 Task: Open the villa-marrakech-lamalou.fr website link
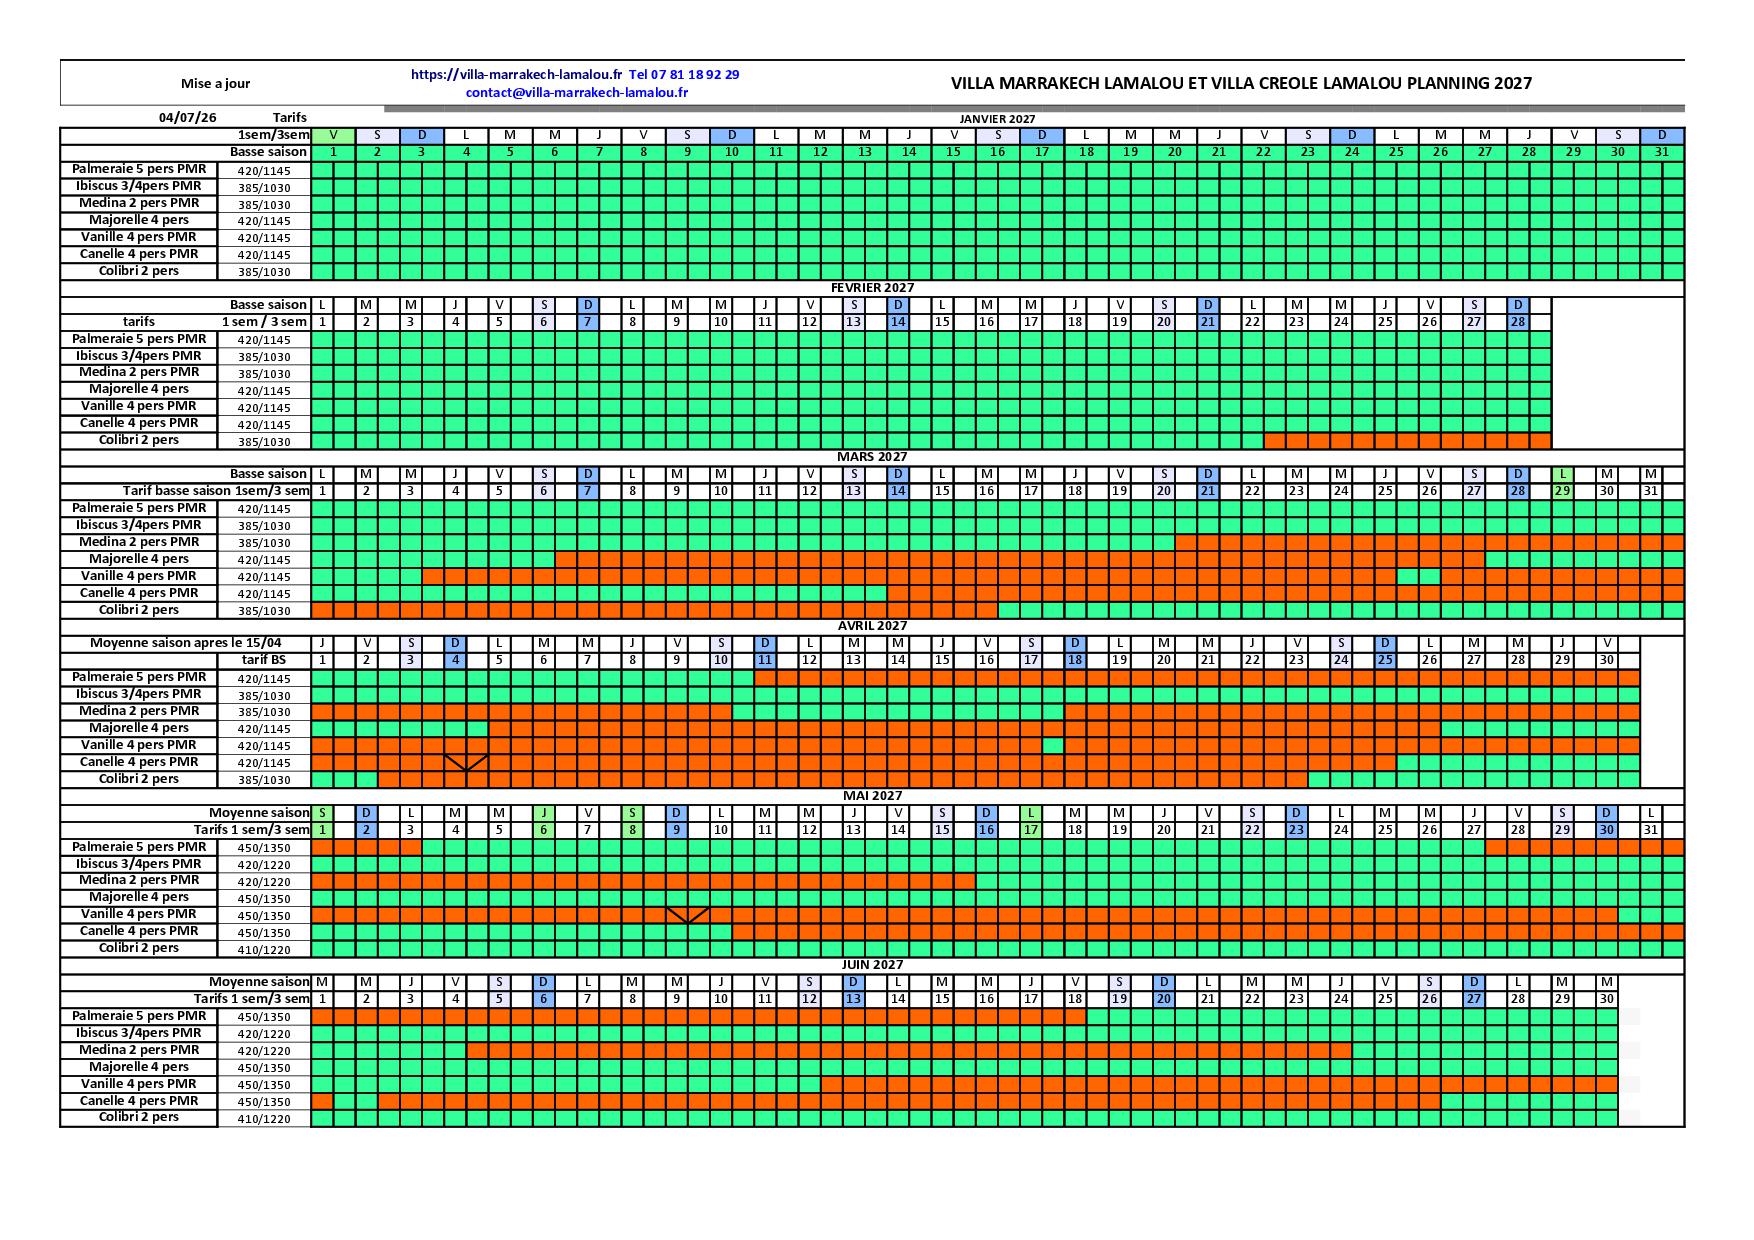pos(516,74)
